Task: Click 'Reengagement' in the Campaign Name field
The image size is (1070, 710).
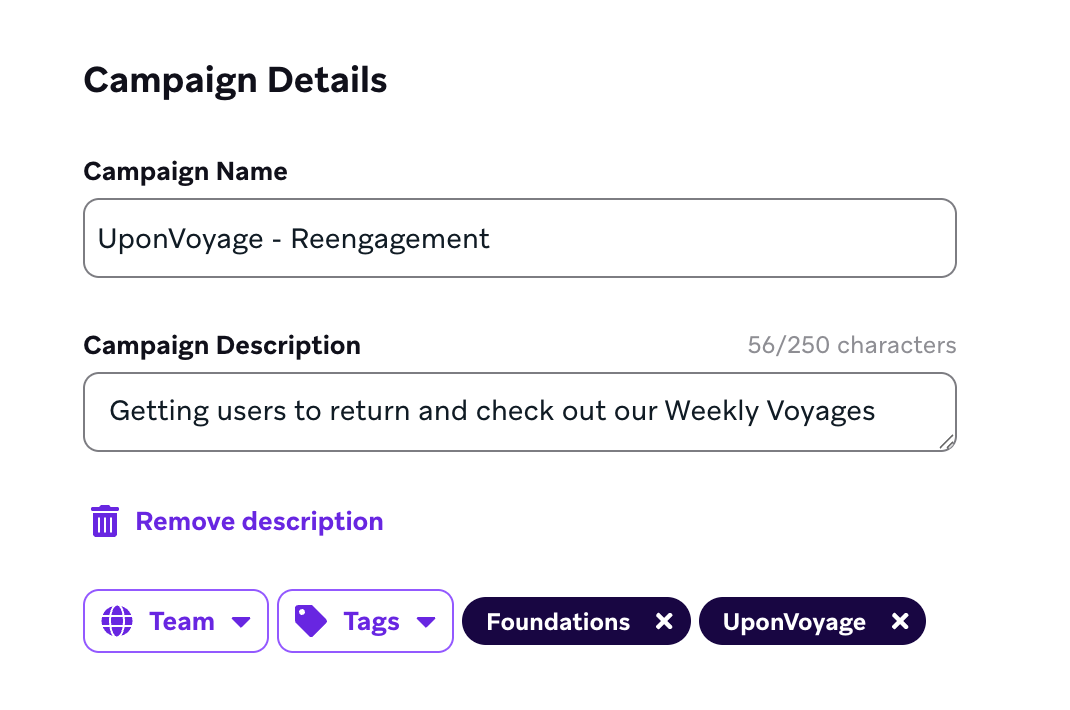Action: [390, 239]
